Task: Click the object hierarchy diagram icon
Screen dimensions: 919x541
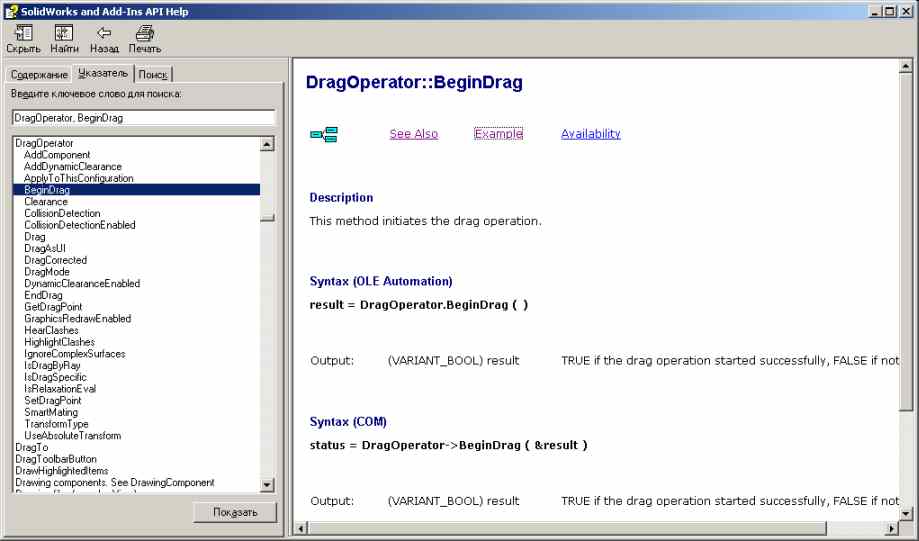Action: point(323,135)
